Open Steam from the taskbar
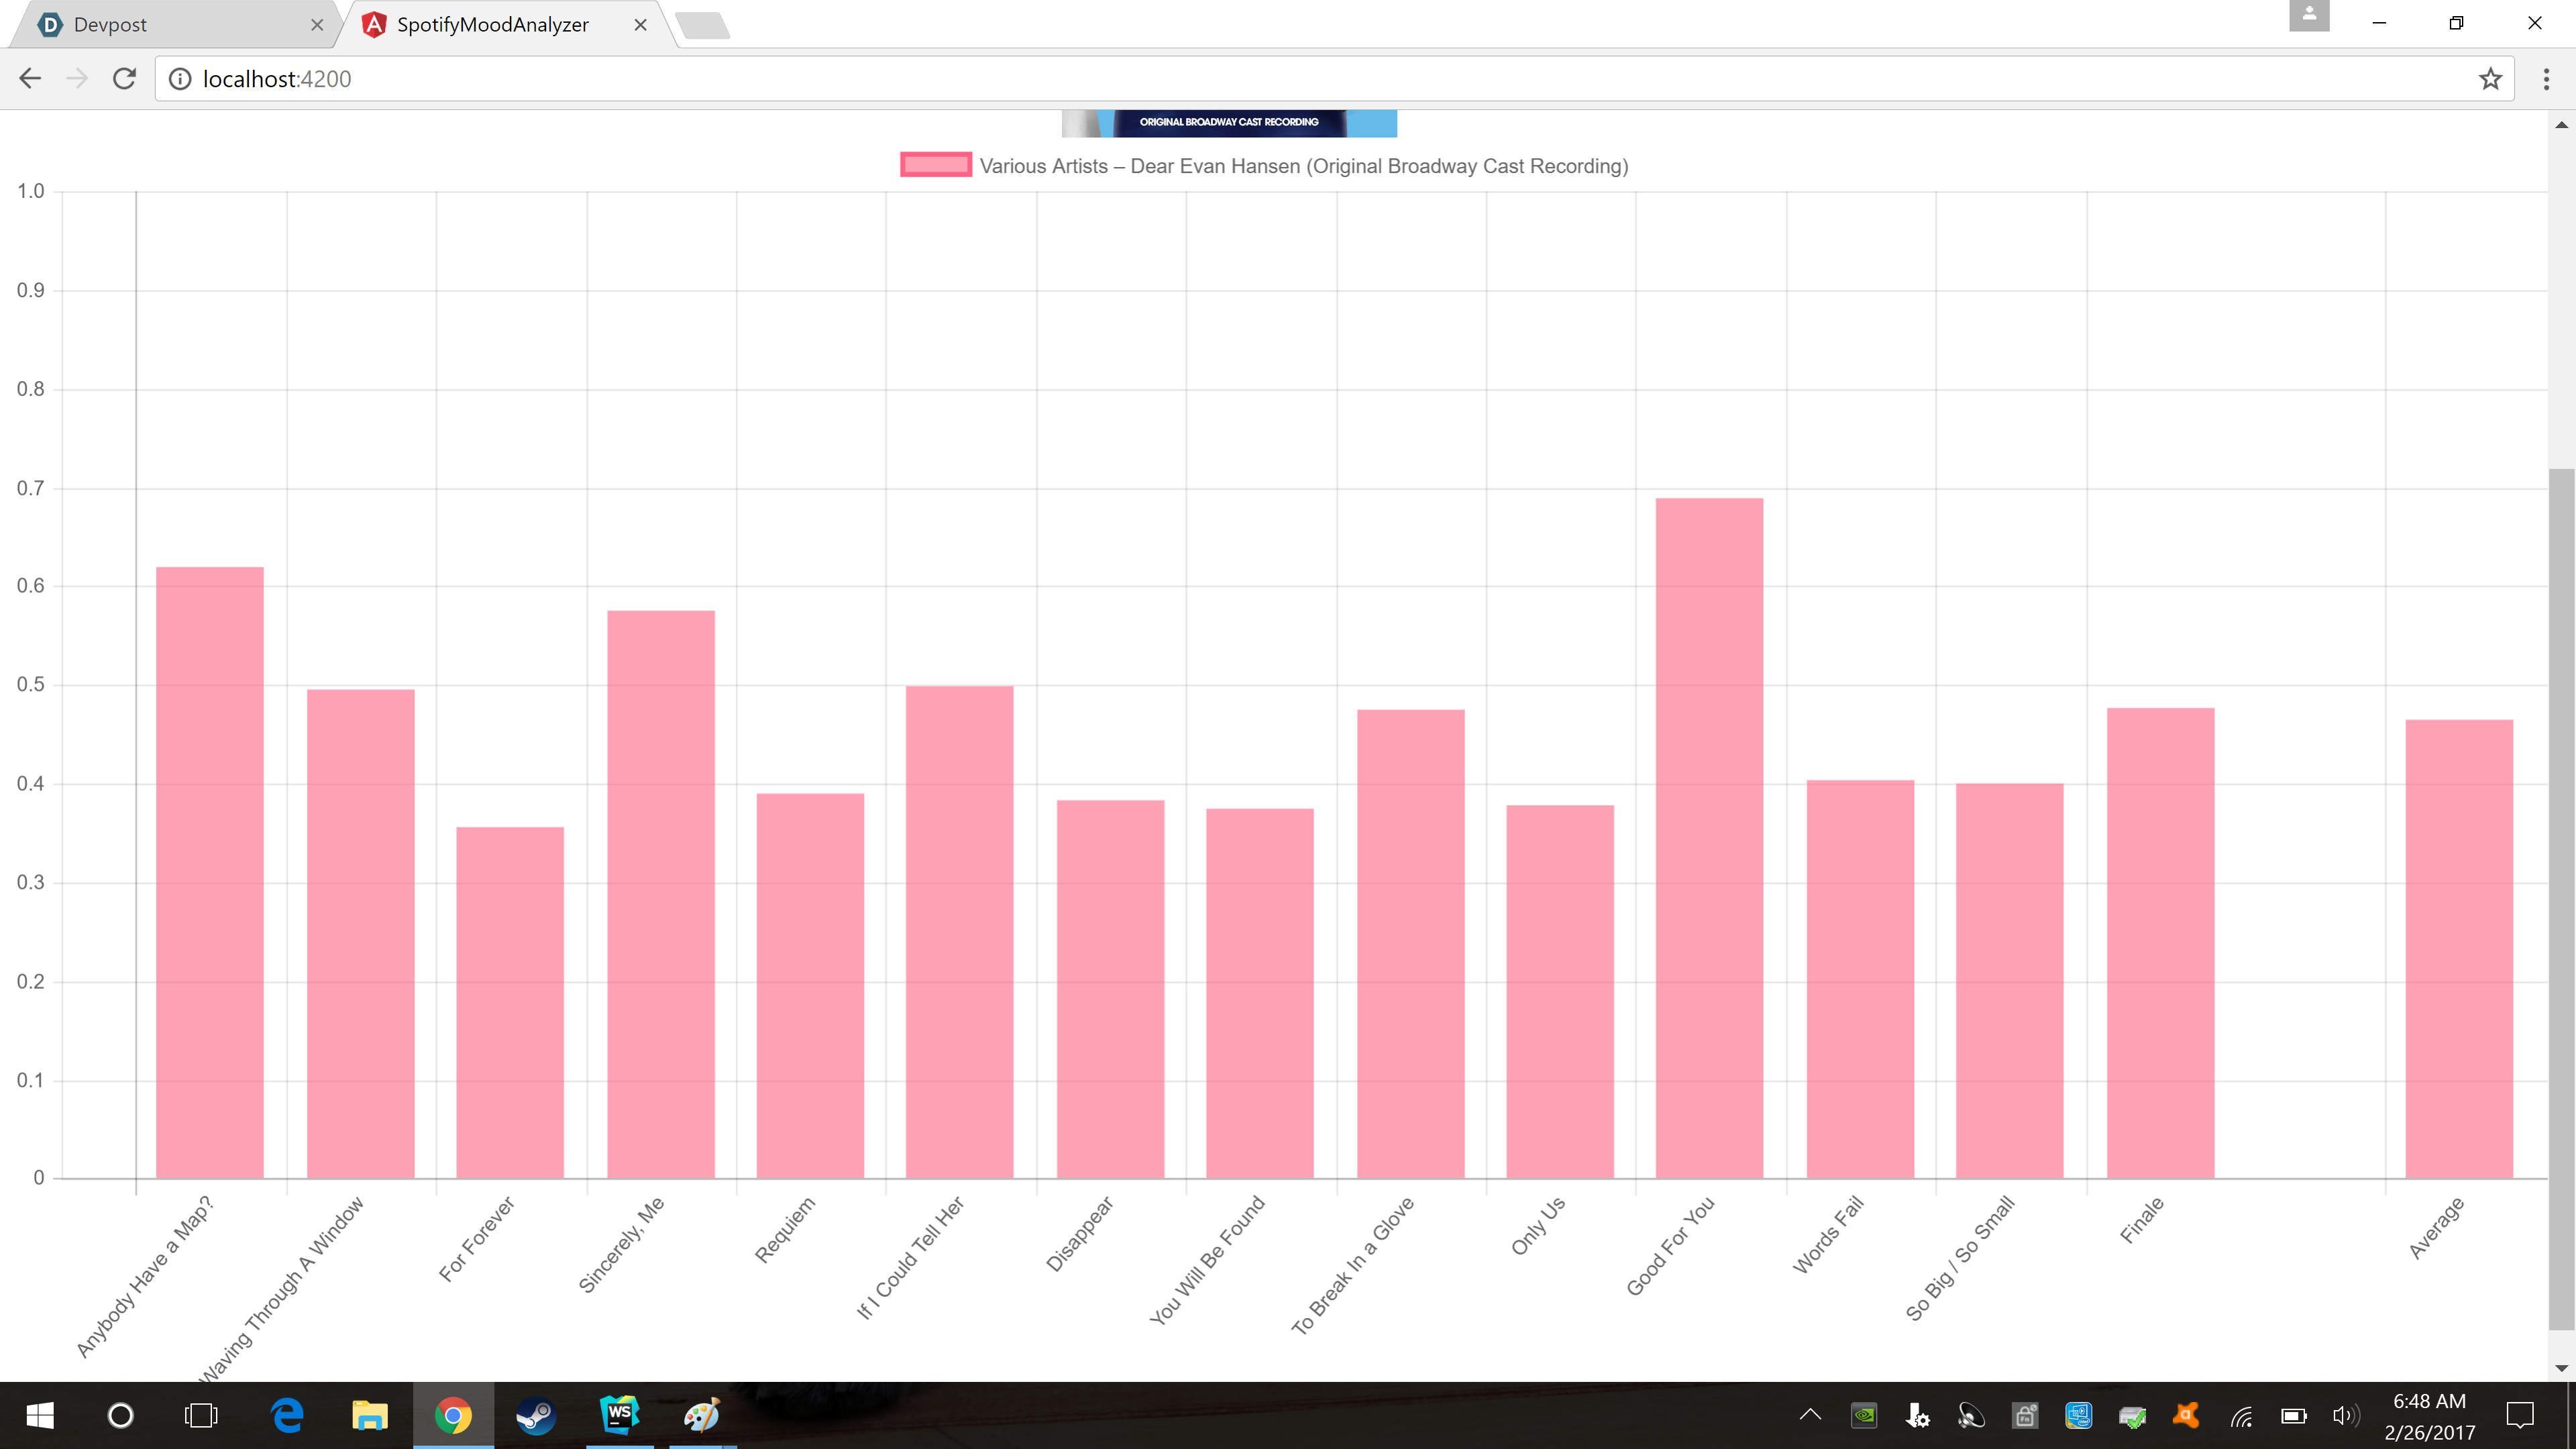The image size is (2576, 1449). click(536, 1416)
